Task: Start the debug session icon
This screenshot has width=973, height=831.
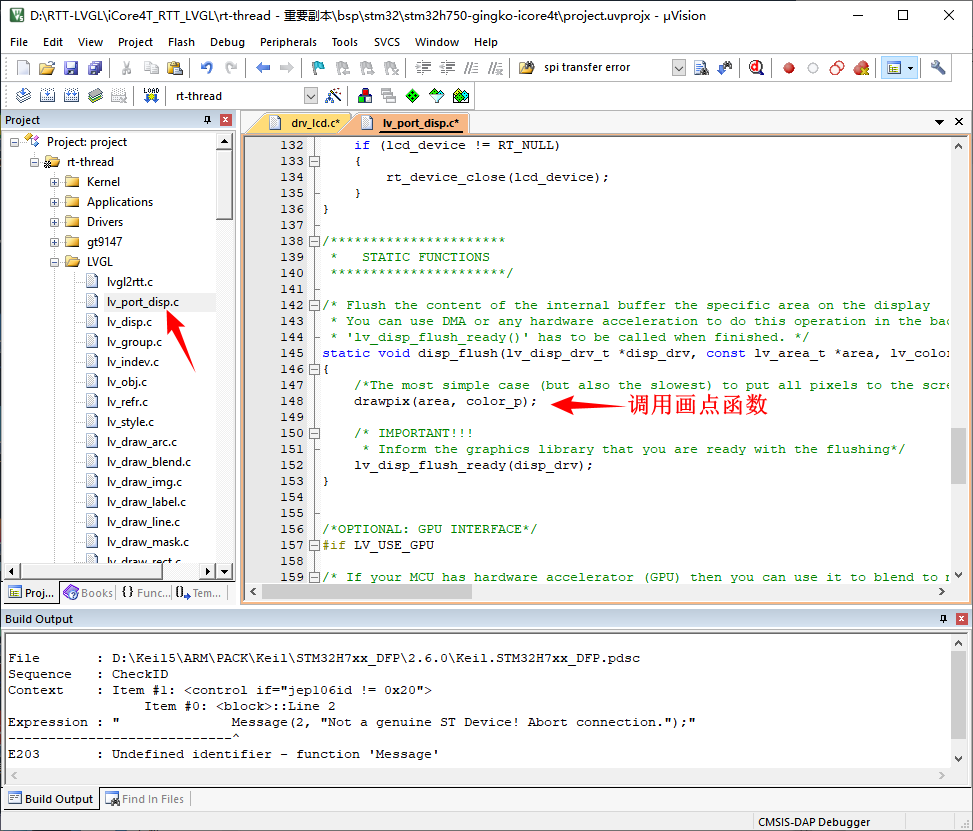Action: pyautogui.click(x=756, y=68)
